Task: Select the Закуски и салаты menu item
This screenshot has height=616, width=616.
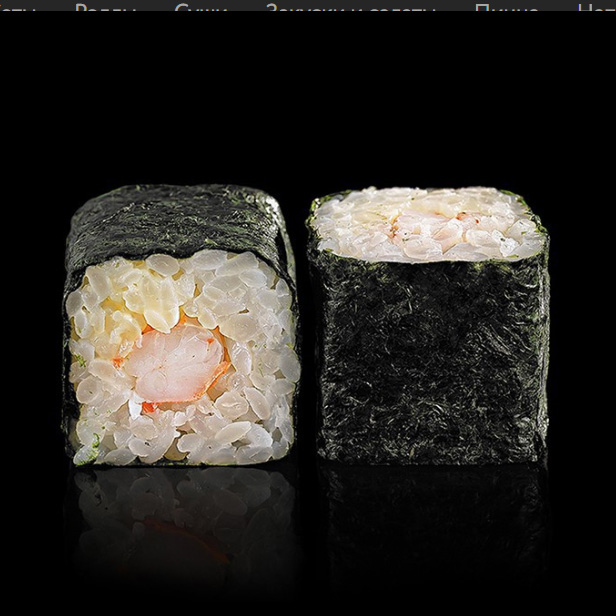Action: point(350,8)
